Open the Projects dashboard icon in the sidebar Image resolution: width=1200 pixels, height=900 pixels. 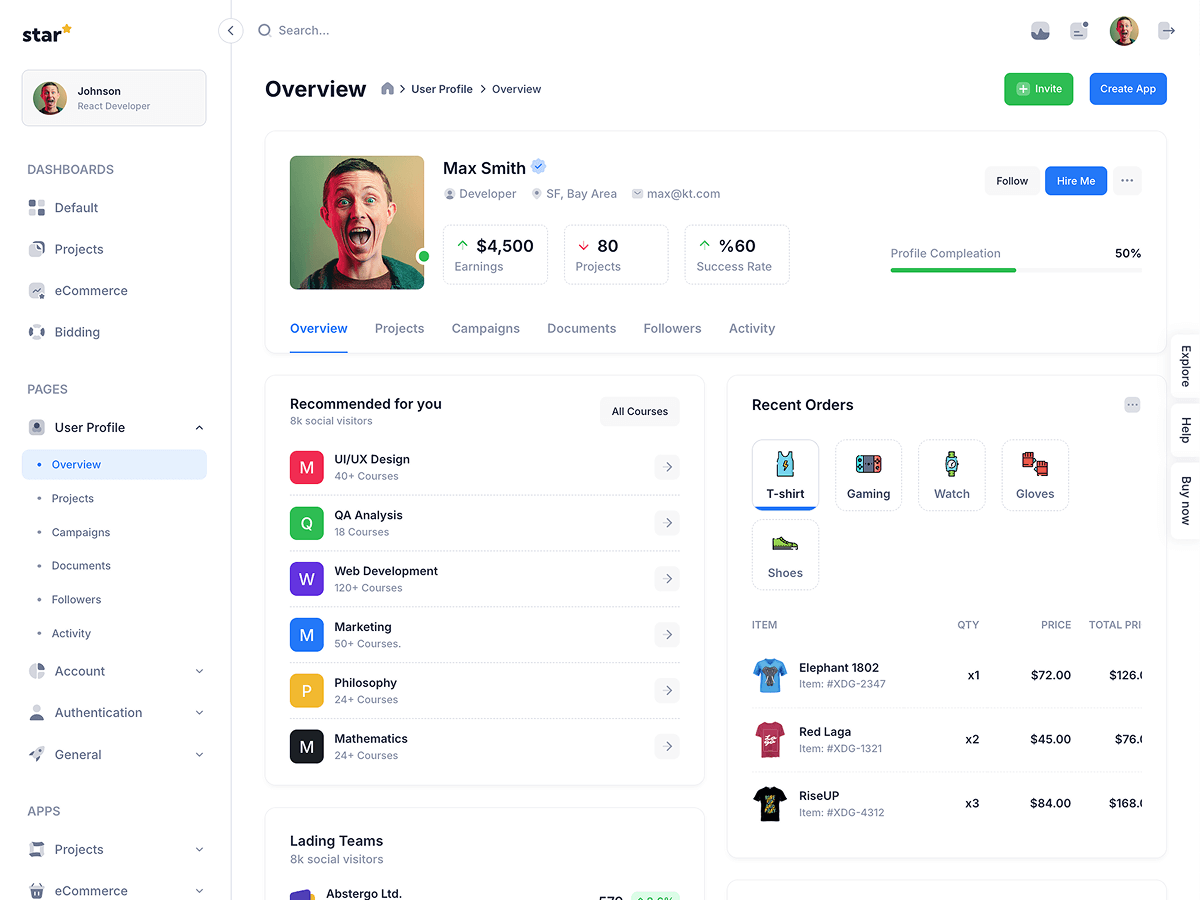(x=37, y=248)
